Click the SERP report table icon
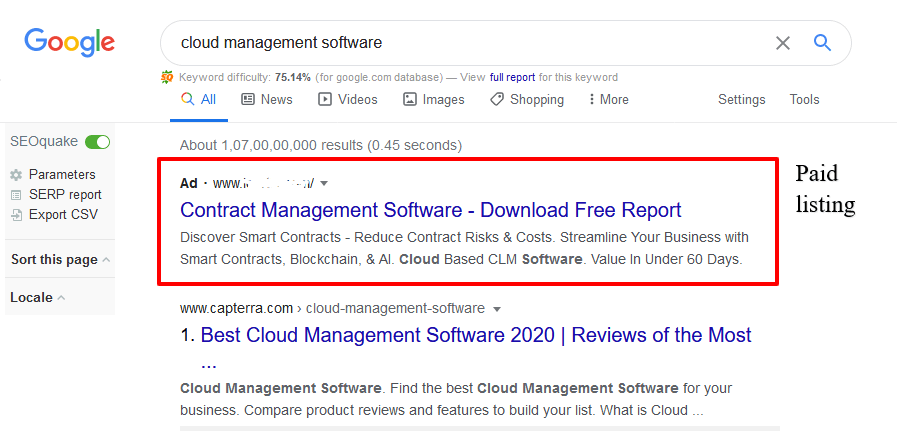This screenshot has height=431, width=897. pyautogui.click(x=17, y=195)
